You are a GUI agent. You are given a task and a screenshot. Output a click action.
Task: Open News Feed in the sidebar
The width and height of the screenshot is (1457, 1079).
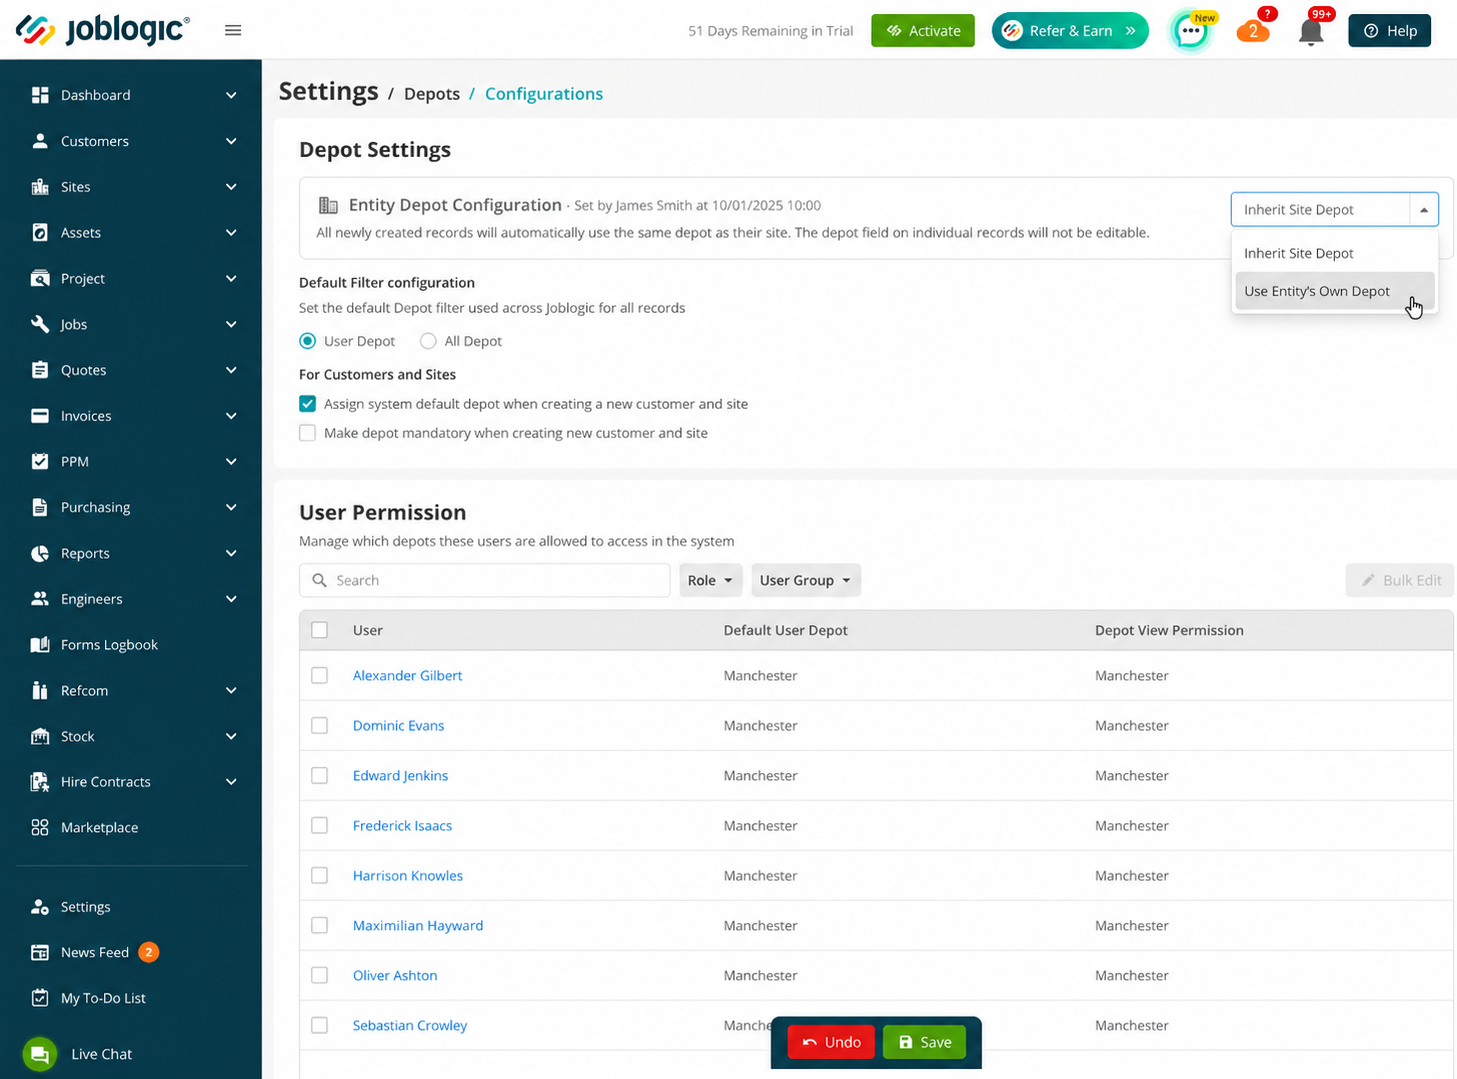[95, 952]
